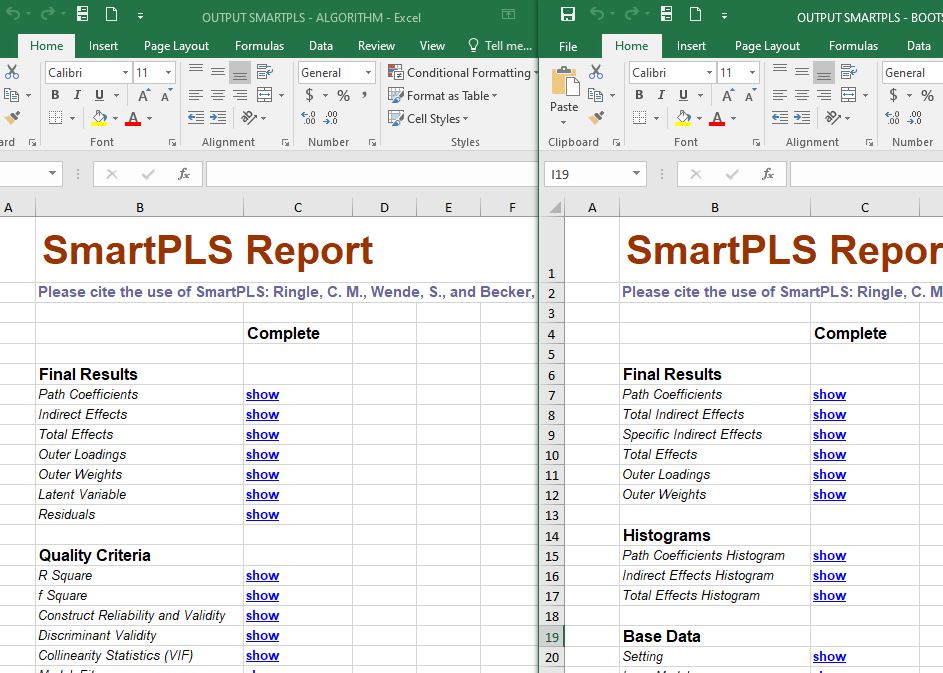
Task: Open the File menu in the right workbook
Action: coord(568,45)
